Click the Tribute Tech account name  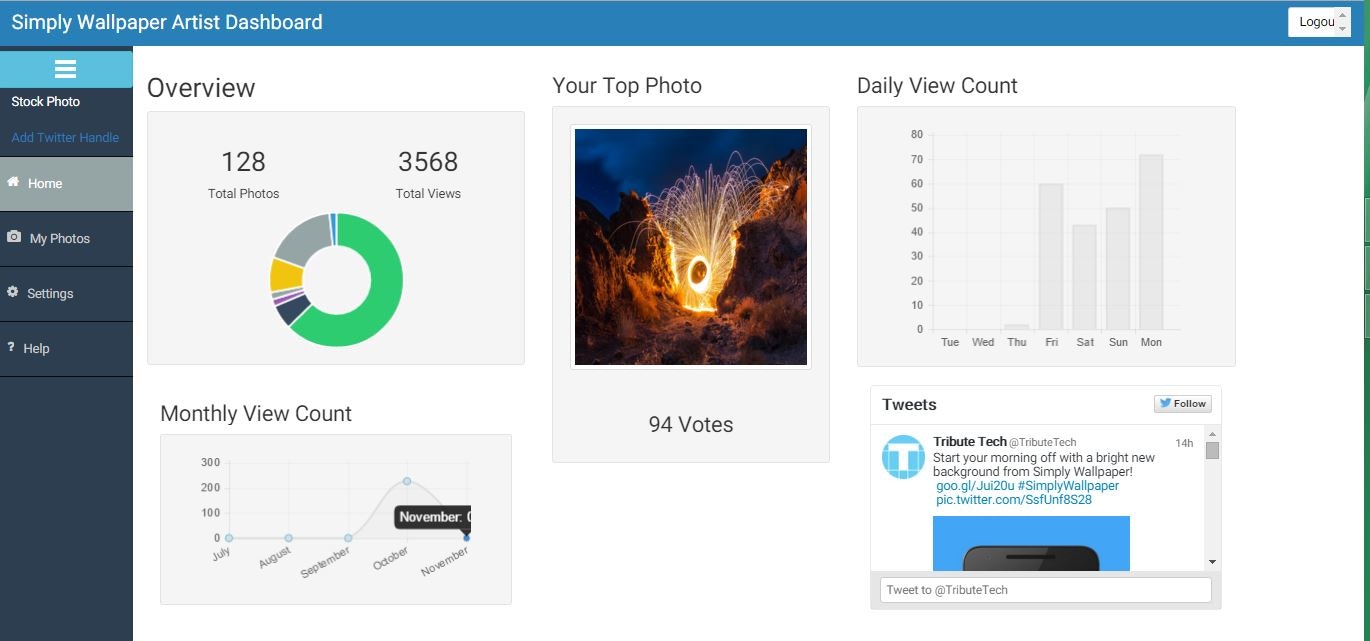coord(970,442)
